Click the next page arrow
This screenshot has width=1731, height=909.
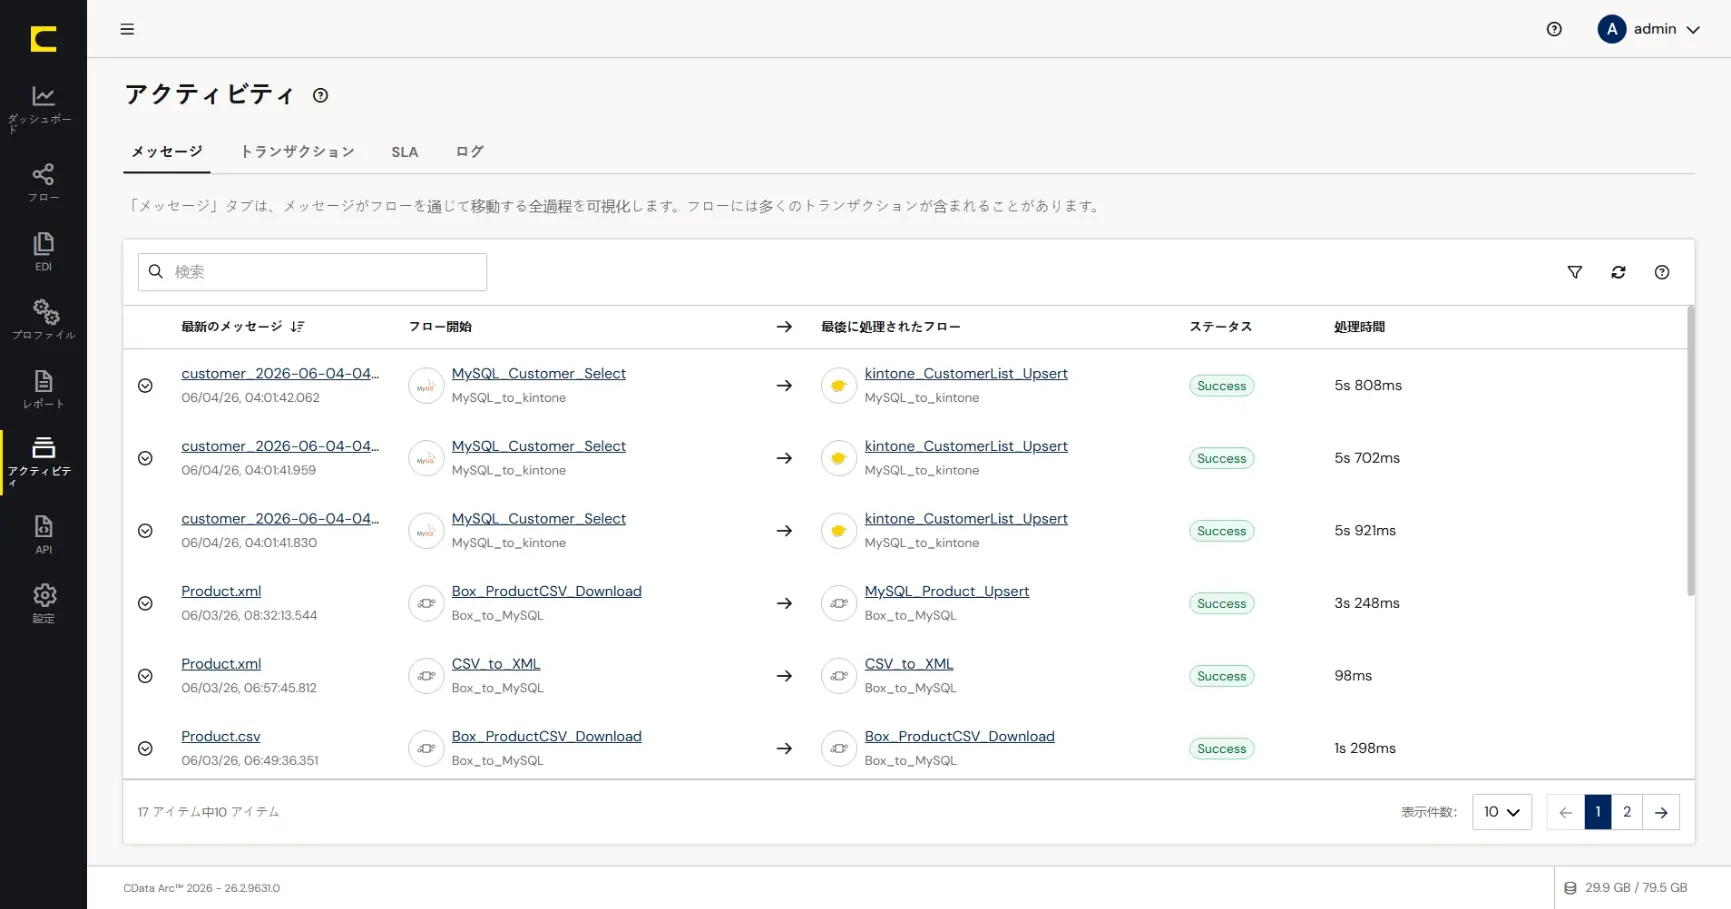click(1661, 812)
